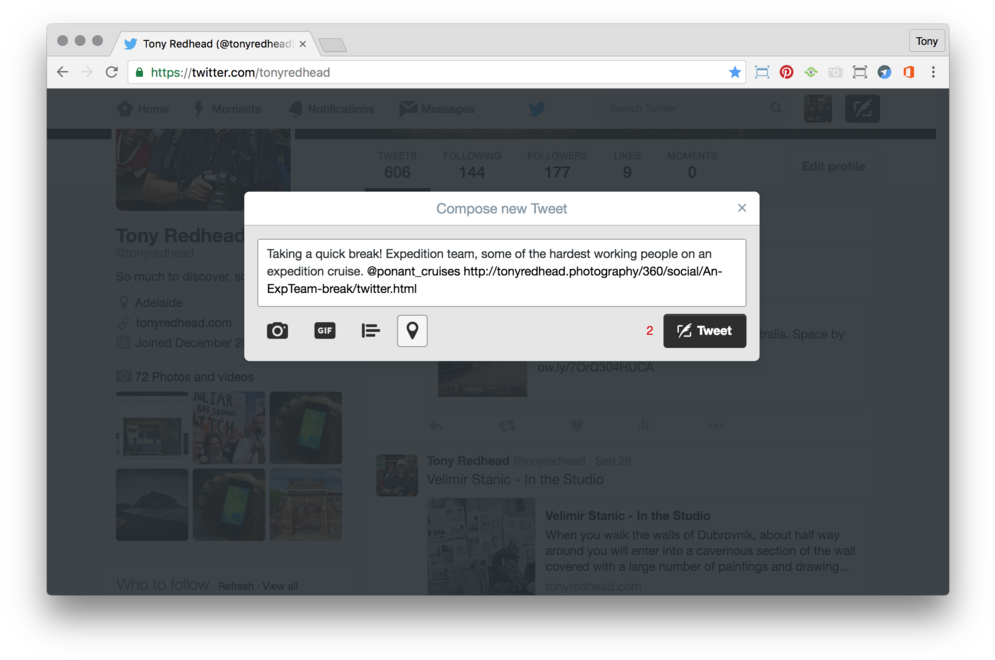Click the ow.ly/7OrQ304HUCA link

point(595,367)
